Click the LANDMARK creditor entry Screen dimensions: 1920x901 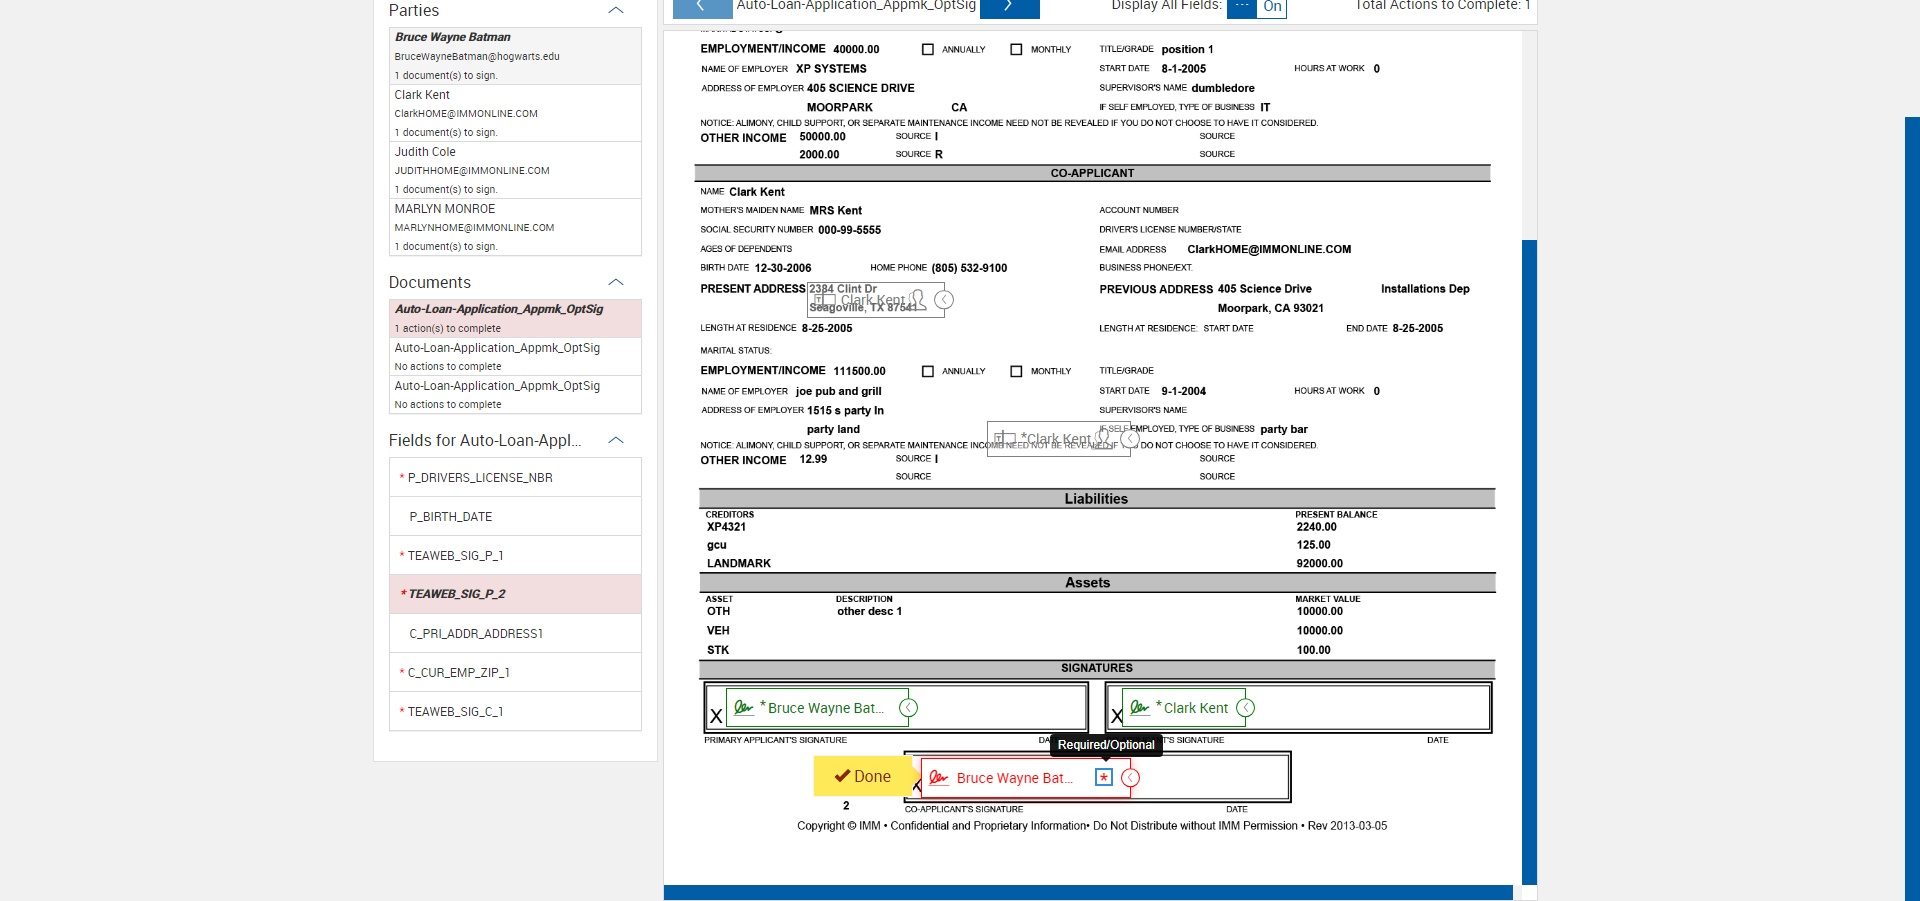point(739,564)
